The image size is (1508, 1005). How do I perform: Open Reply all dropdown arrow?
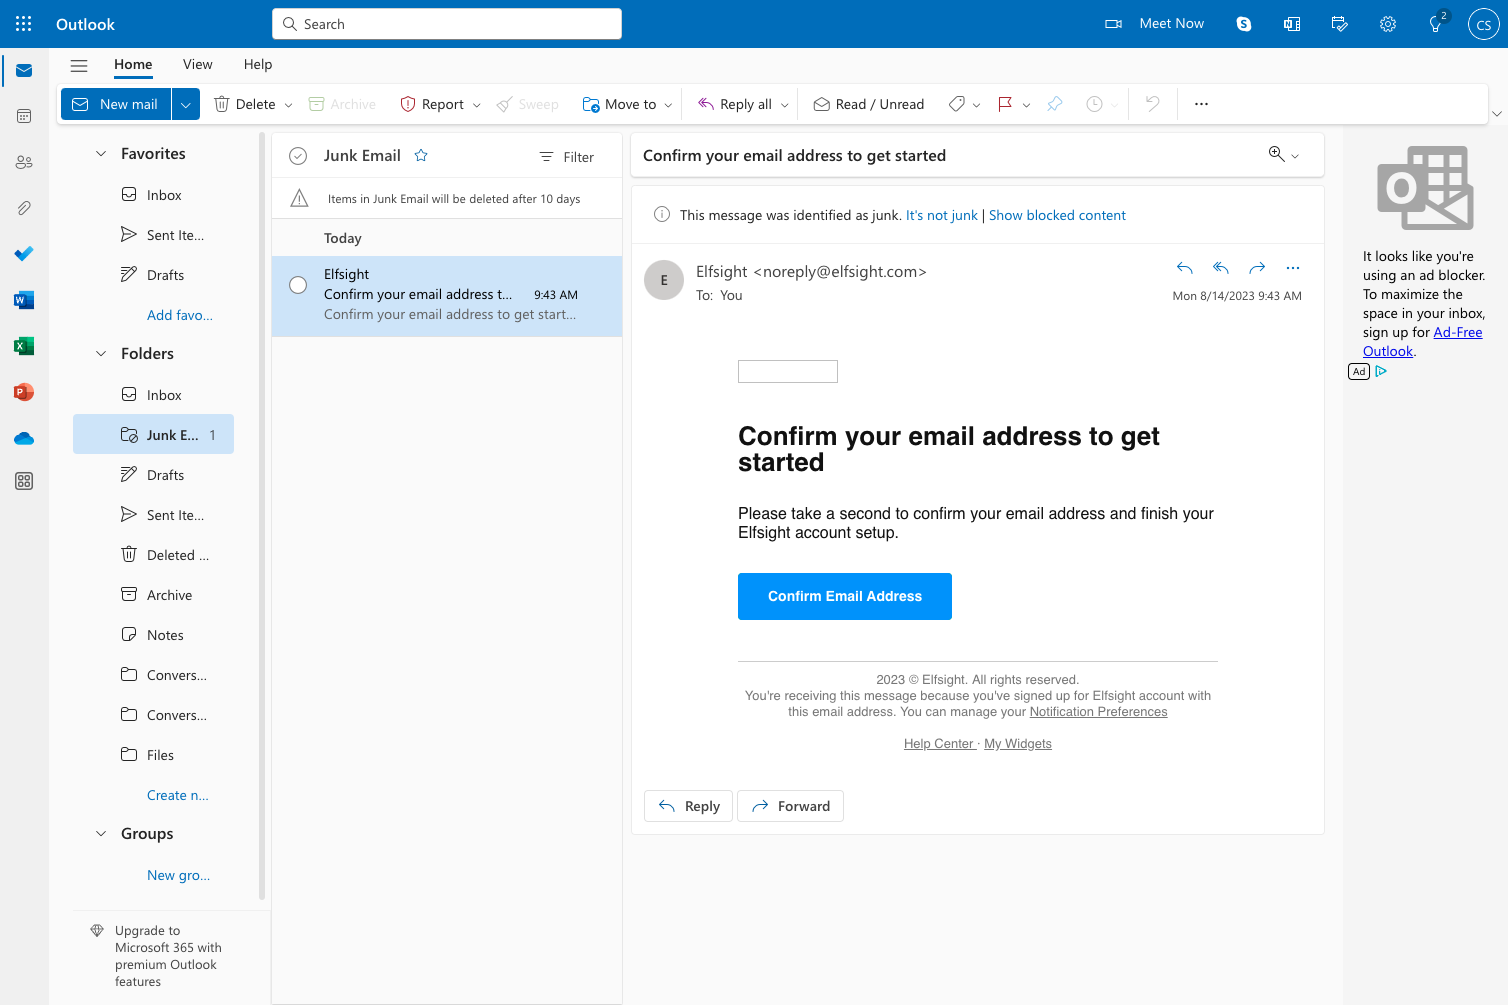(x=785, y=105)
